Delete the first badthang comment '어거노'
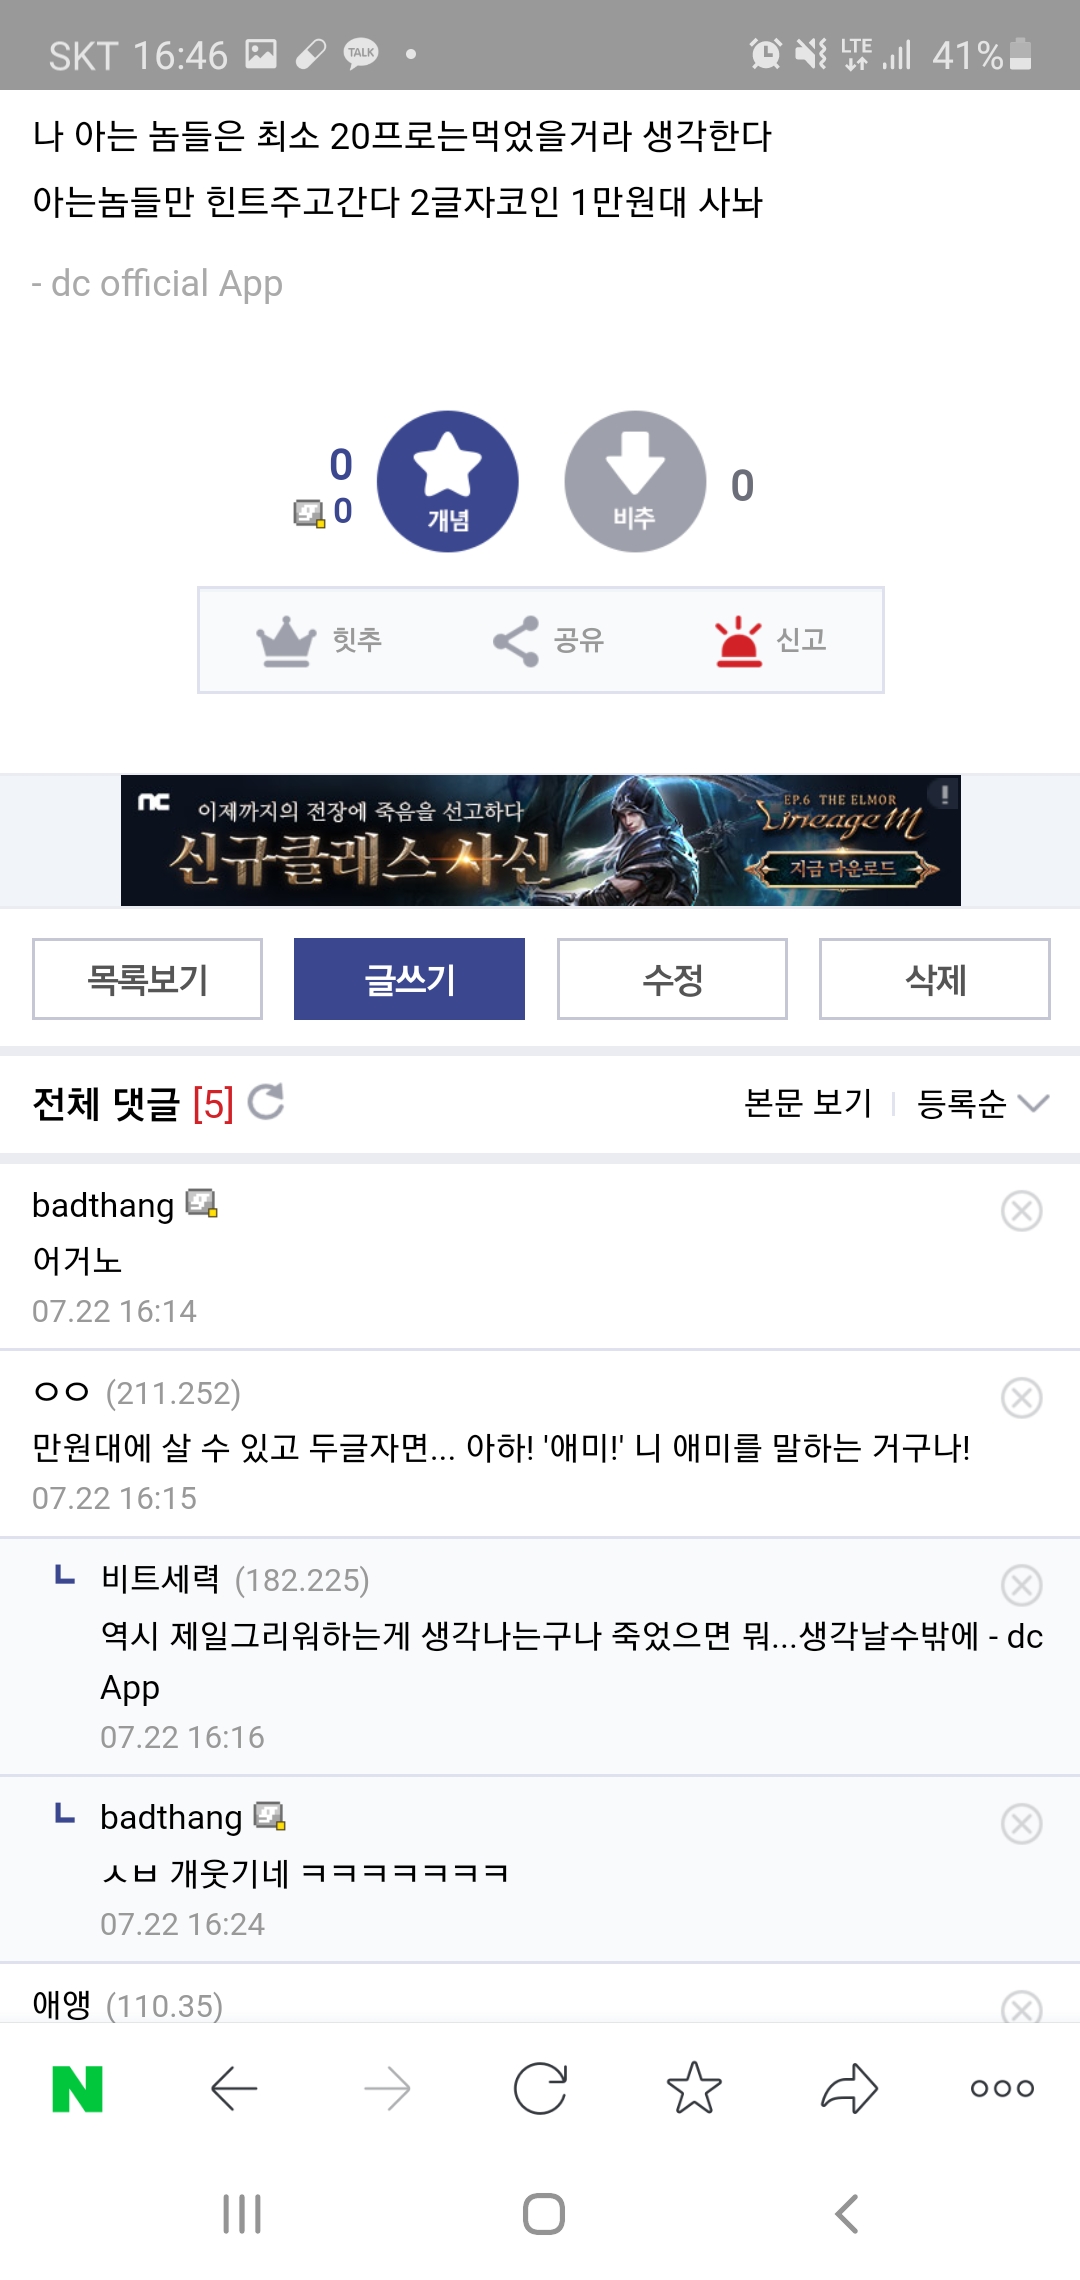Viewport: 1080px width, 2280px height. (1021, 1211)
